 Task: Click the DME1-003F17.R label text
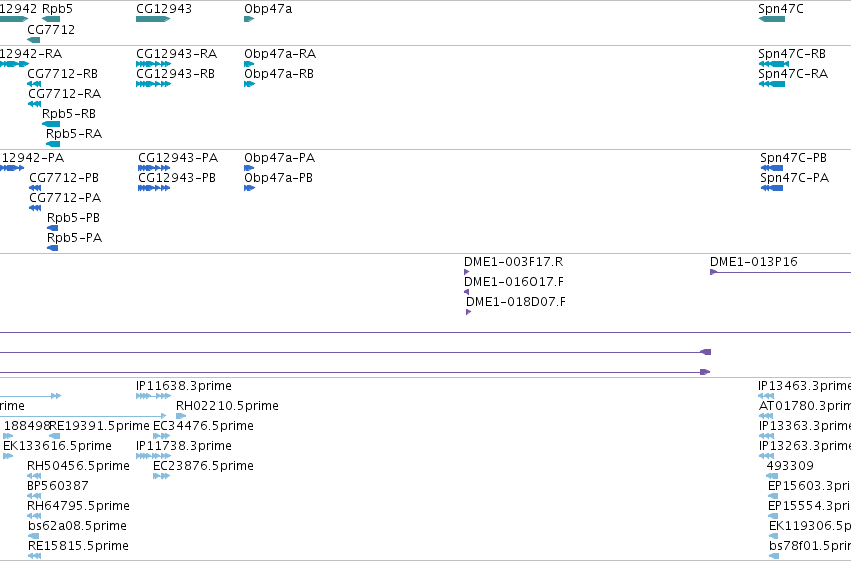click(x=514, y=262)
